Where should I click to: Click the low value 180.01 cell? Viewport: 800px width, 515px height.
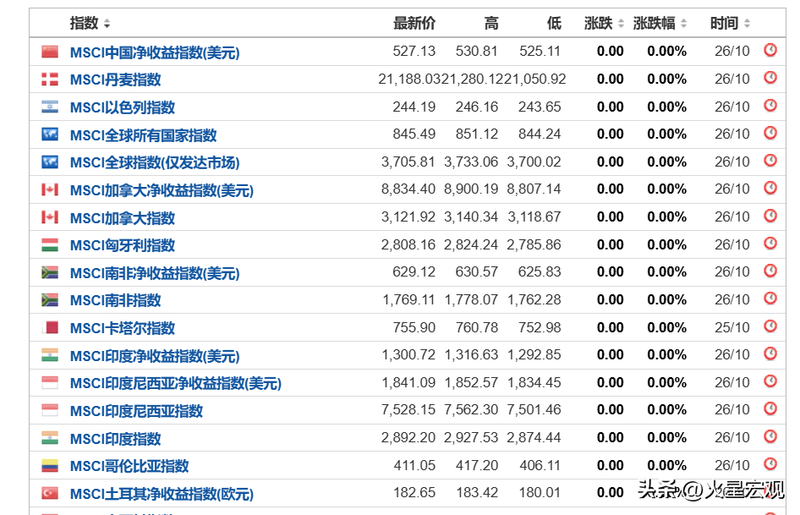click(x=539, y=493)
